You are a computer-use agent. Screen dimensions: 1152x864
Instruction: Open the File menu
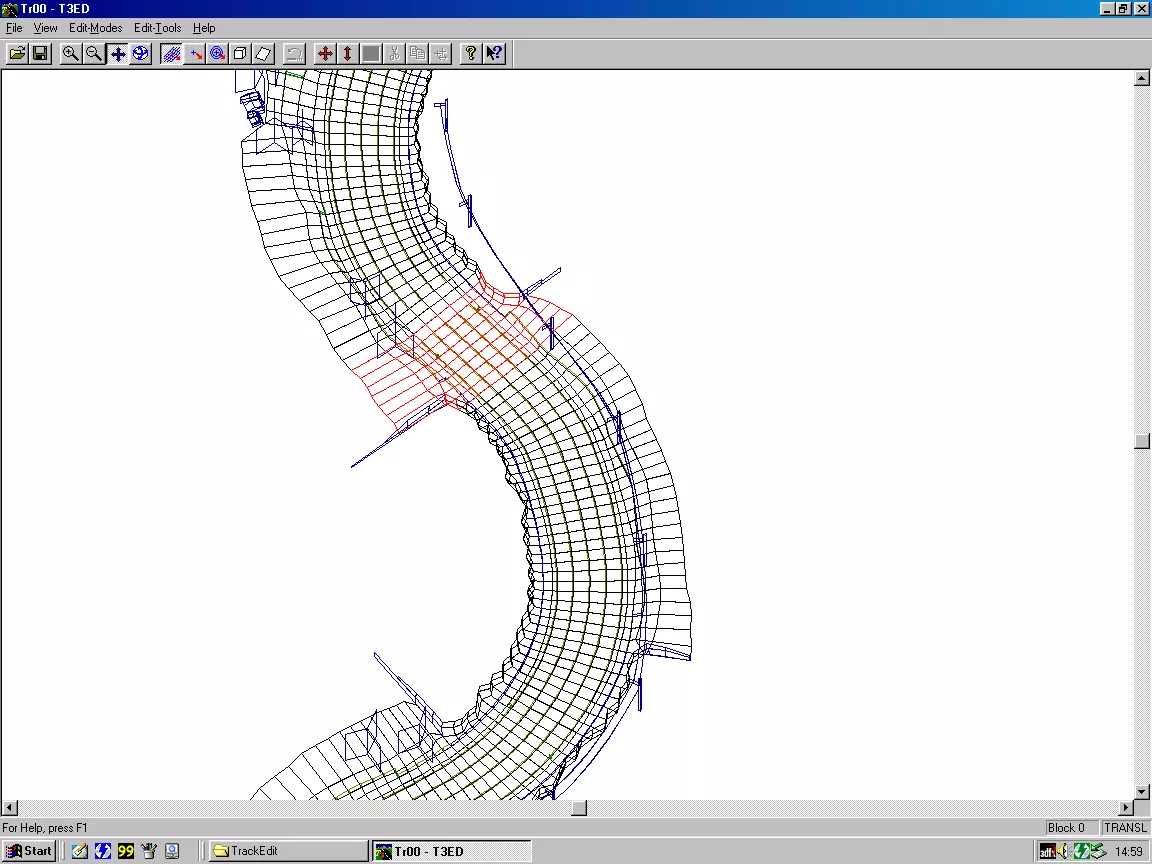pyautogui.click(x=14, y=28)
